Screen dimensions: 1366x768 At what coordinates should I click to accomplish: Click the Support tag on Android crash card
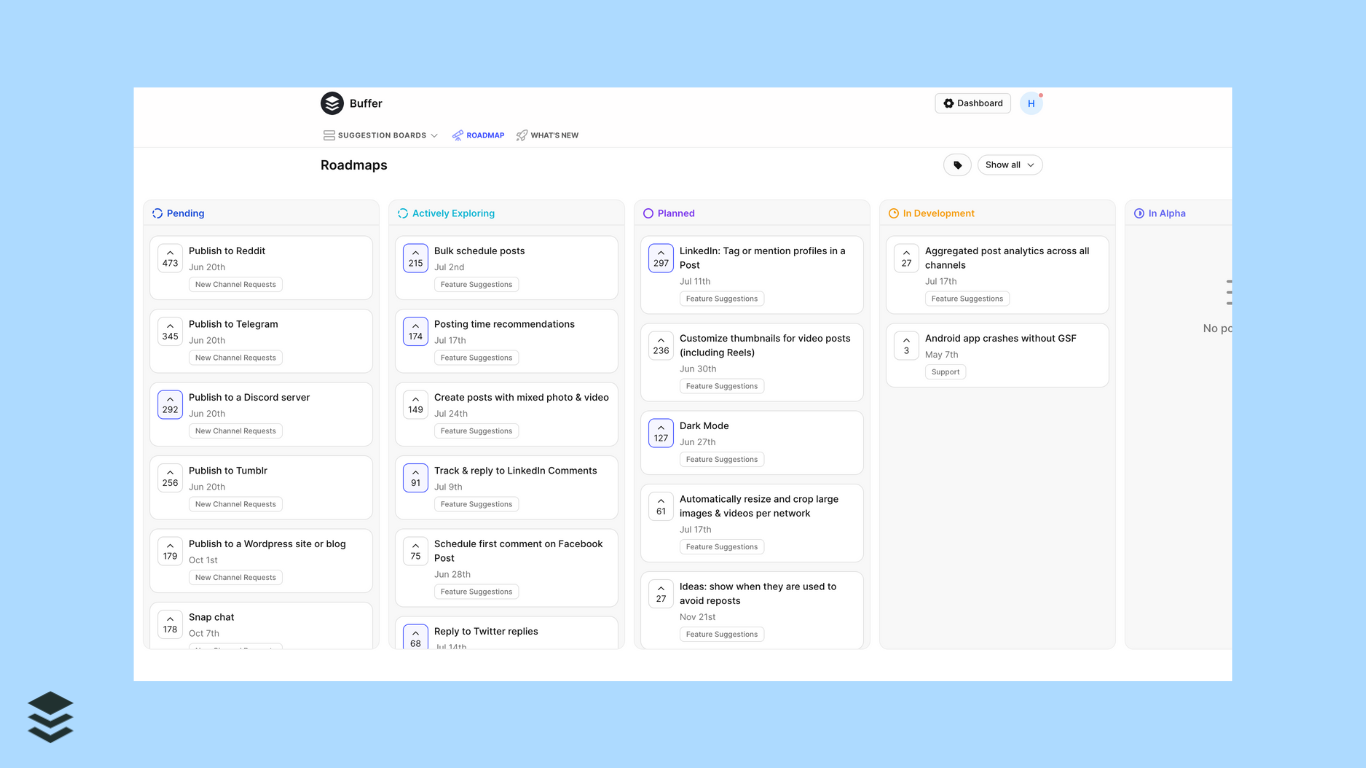click(945, 372)
